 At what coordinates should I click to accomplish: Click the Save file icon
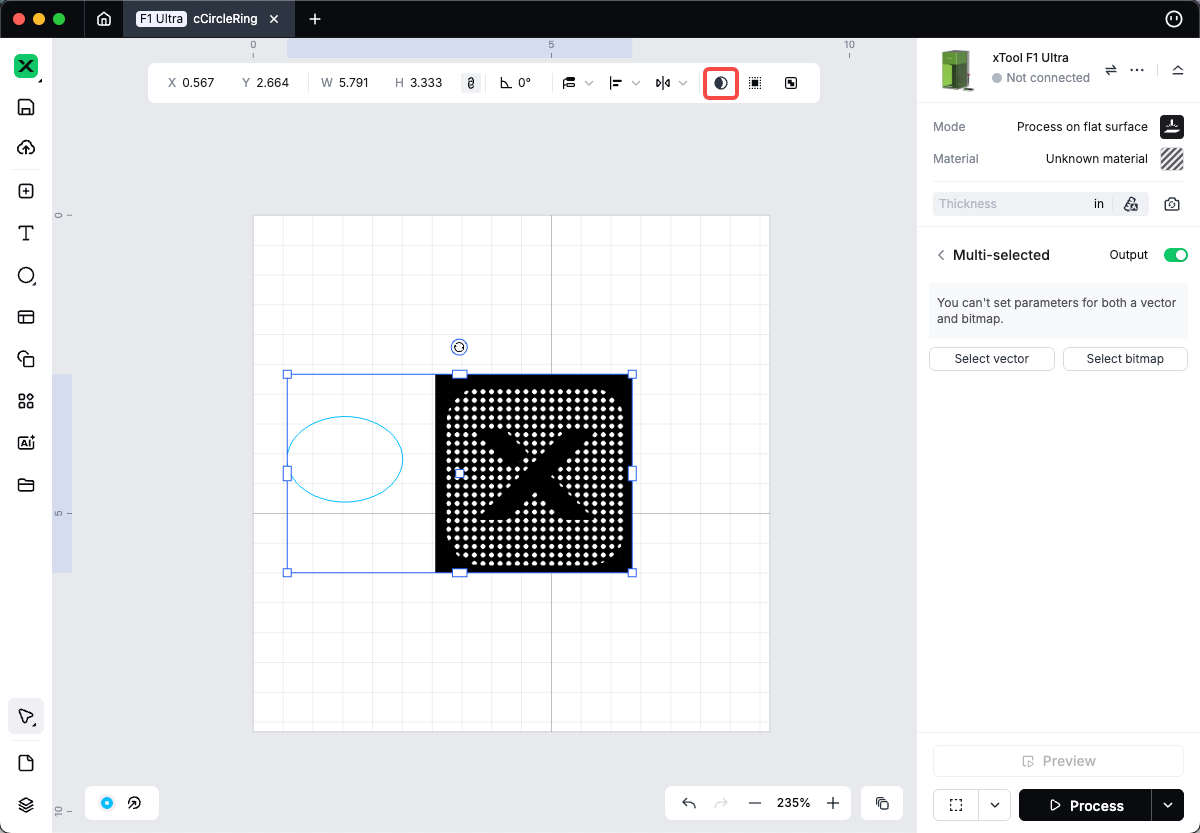coord(26,108)
